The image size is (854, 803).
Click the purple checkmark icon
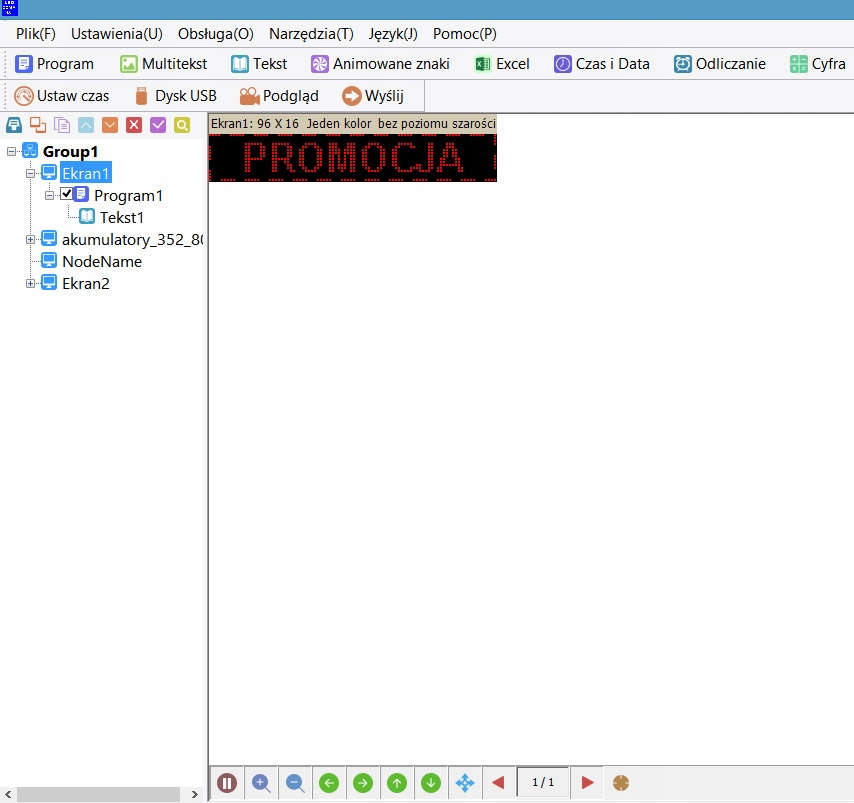[158, 125]
